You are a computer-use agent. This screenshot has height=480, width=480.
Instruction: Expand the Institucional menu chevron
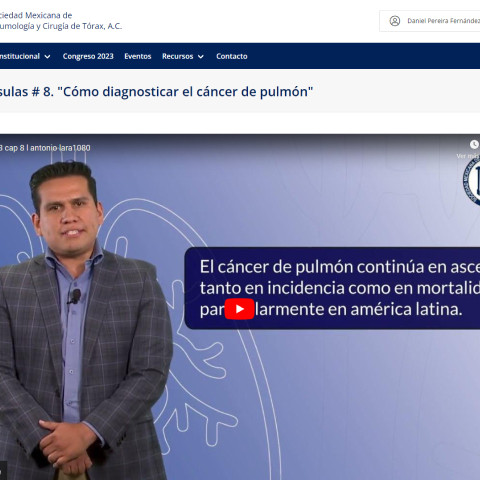click(47, 57)
